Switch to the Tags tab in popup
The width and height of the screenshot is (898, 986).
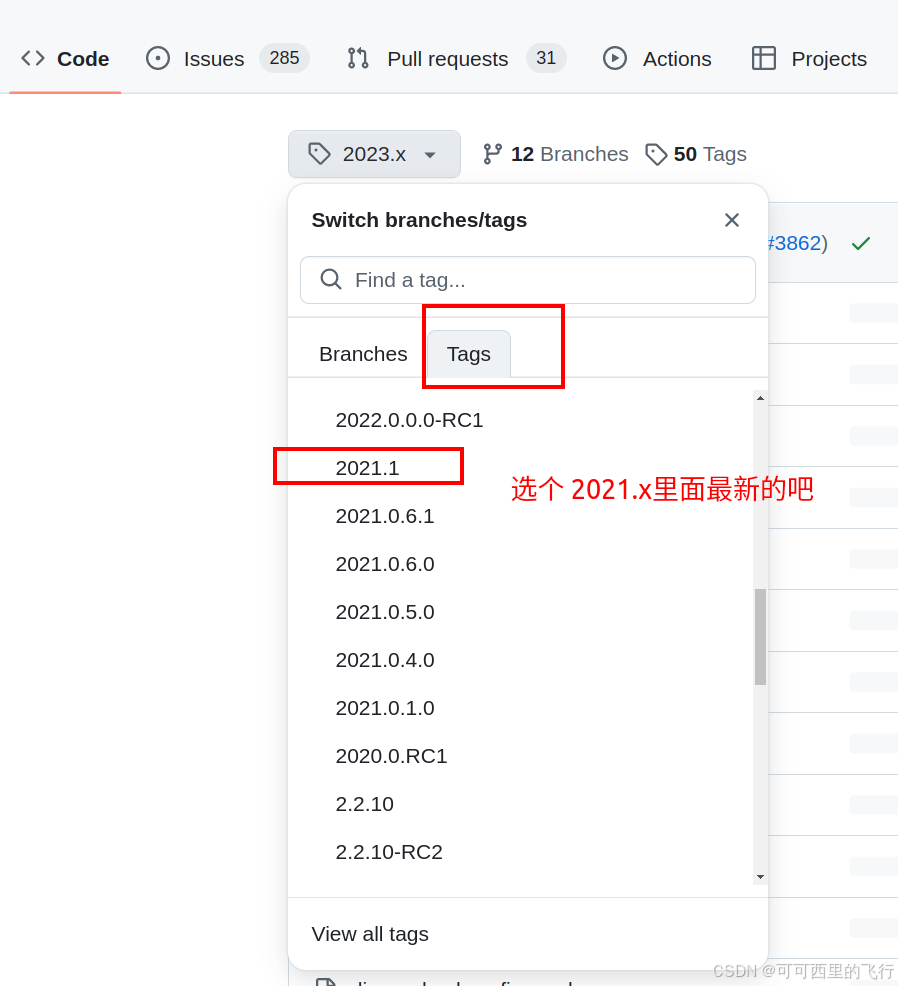468,354
